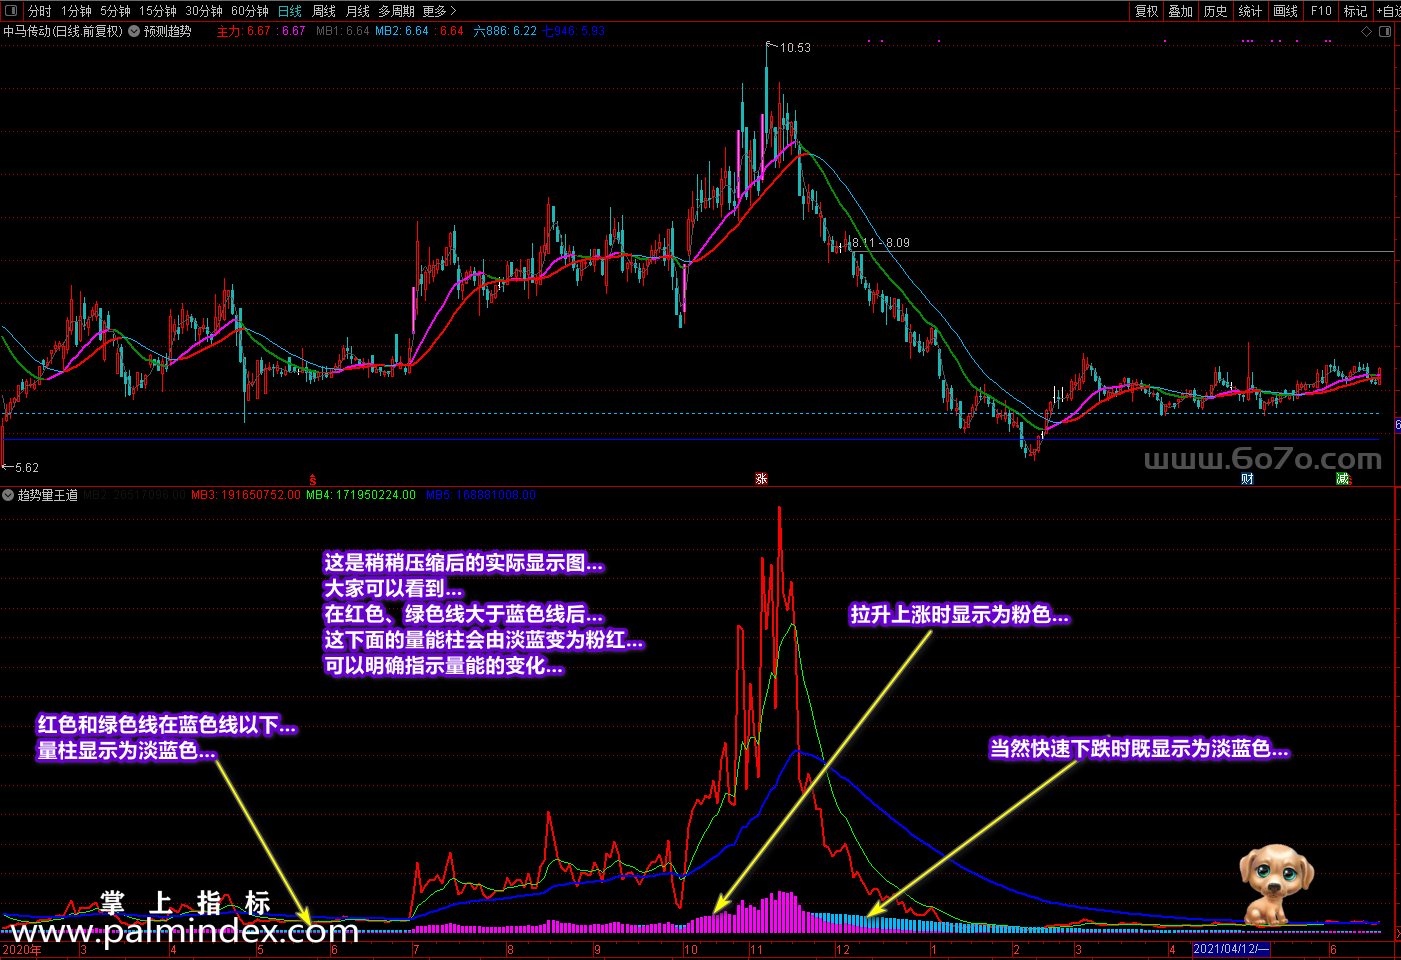Click the 预测趋势 indicator name

167,31
